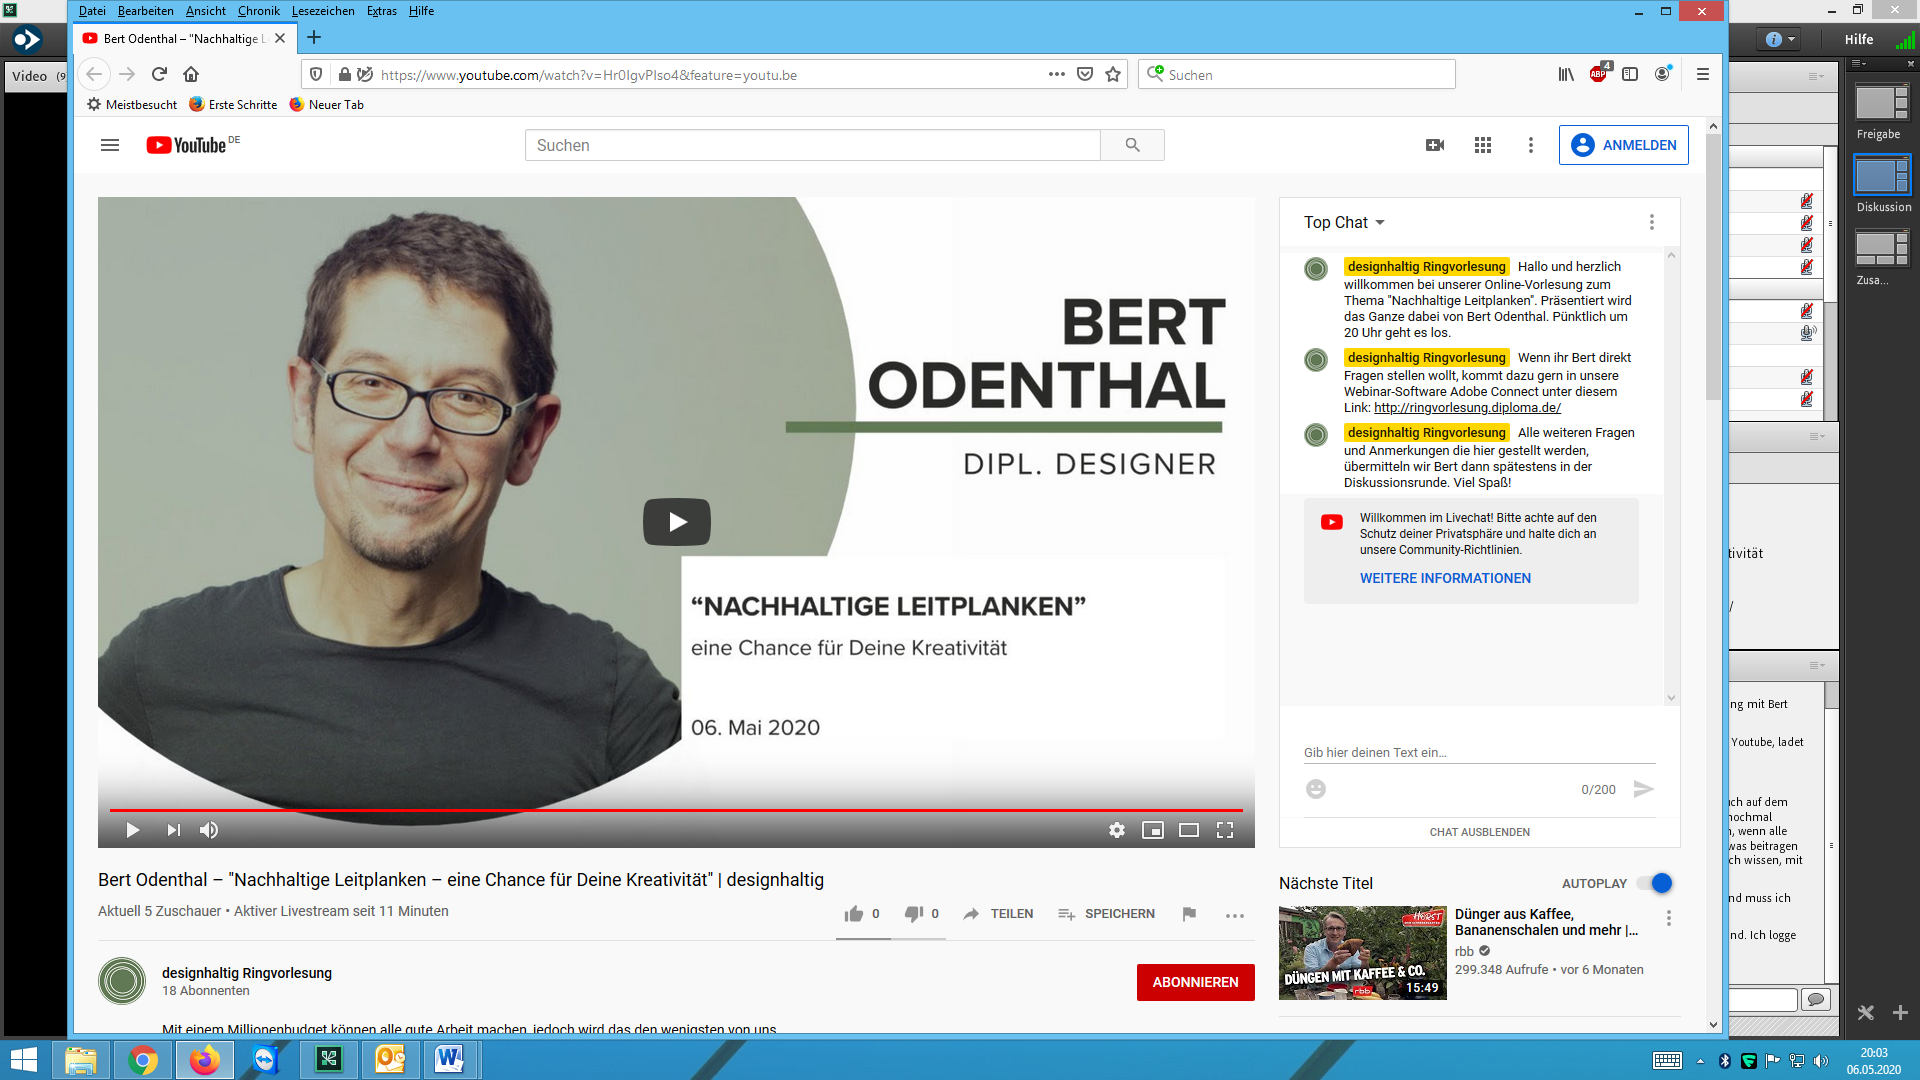Viewport: 1920px width, 1080px height.
Task: Toggle the Autoplay switch off
Action: click(x=1655, y=883)
